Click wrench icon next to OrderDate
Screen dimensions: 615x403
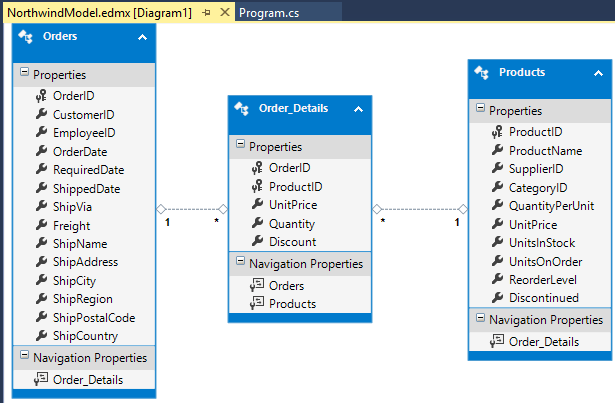click(41, 151)
